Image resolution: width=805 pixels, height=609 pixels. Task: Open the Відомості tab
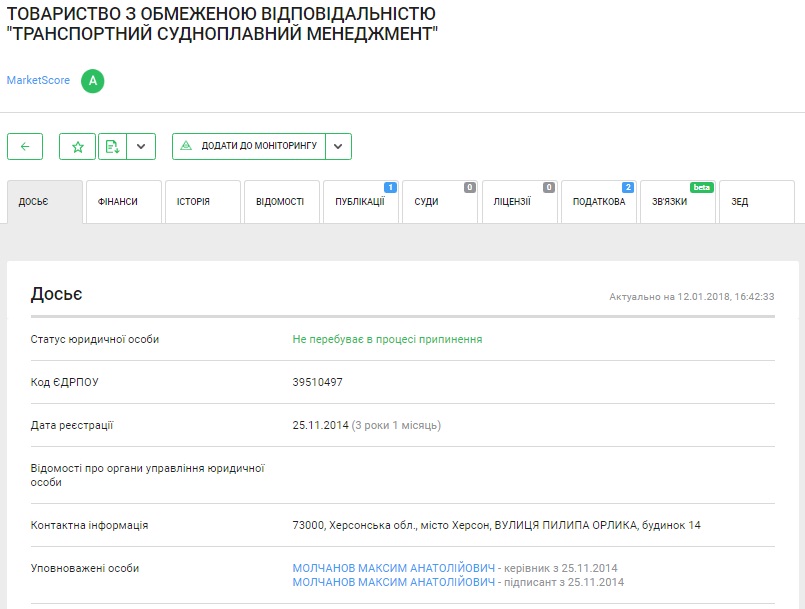pos(280,201)
